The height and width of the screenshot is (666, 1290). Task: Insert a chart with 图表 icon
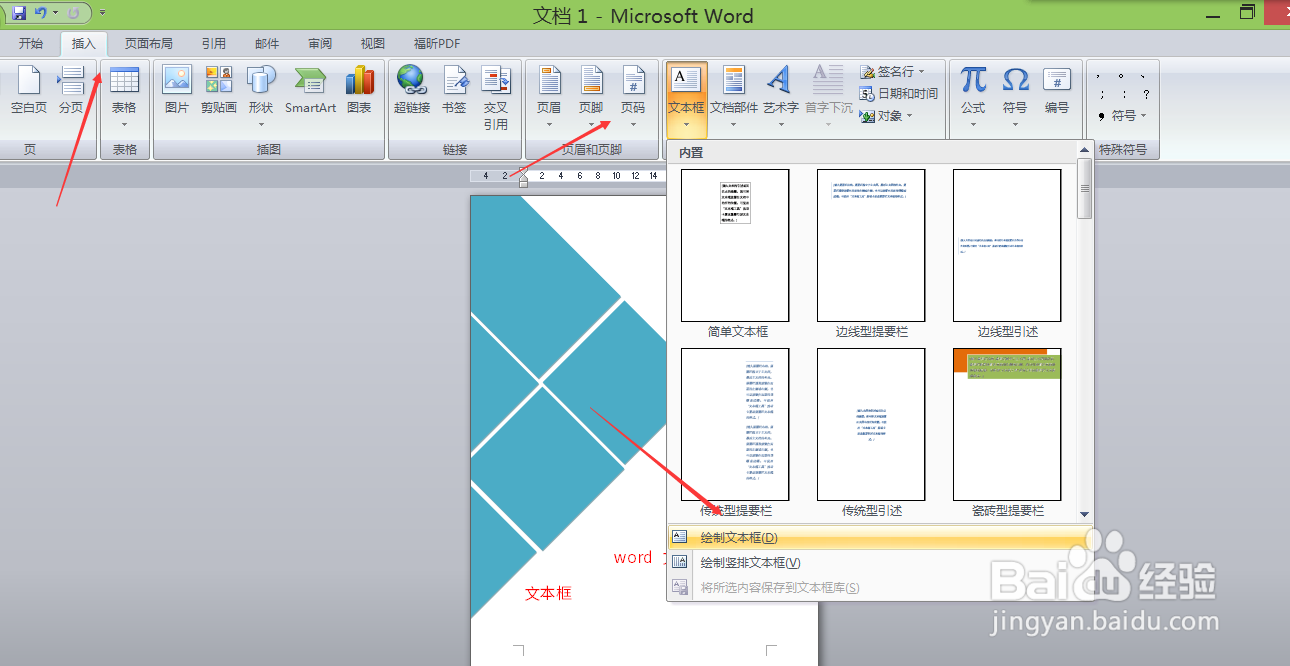click(359, 90)
